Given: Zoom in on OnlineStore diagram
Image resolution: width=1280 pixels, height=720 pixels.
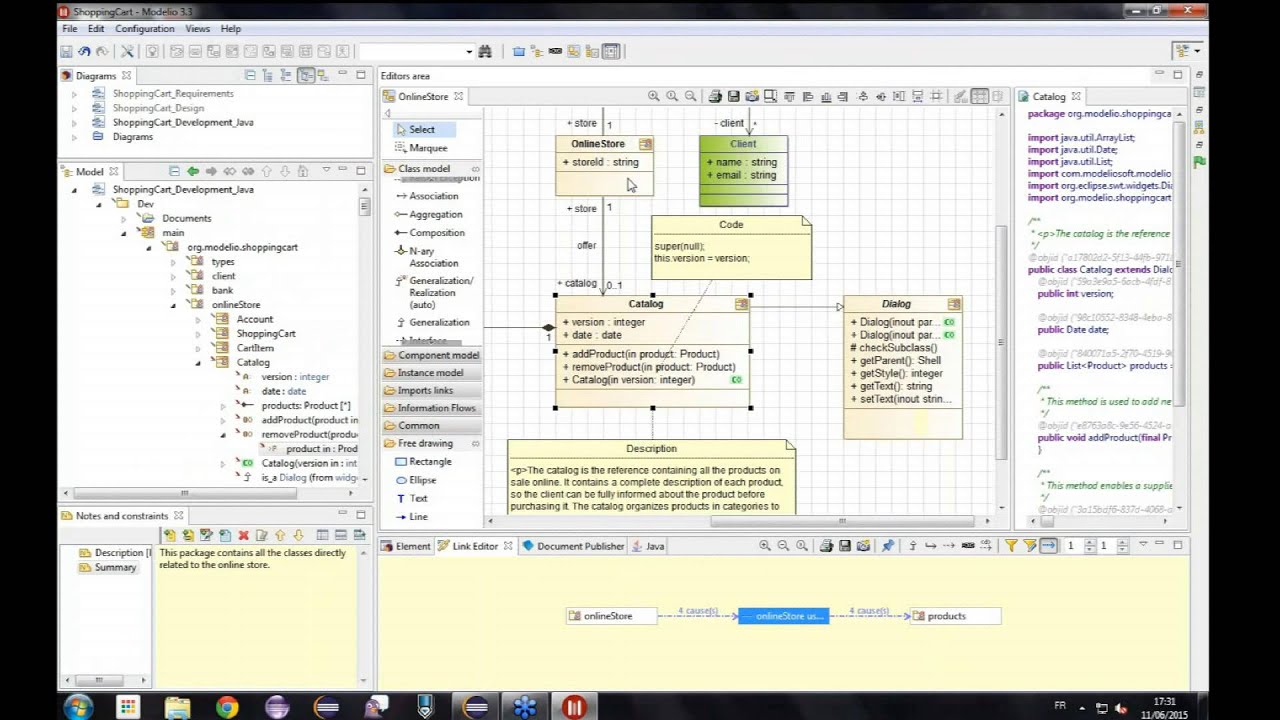Looking at the screenshot, I should pos(653,97).
